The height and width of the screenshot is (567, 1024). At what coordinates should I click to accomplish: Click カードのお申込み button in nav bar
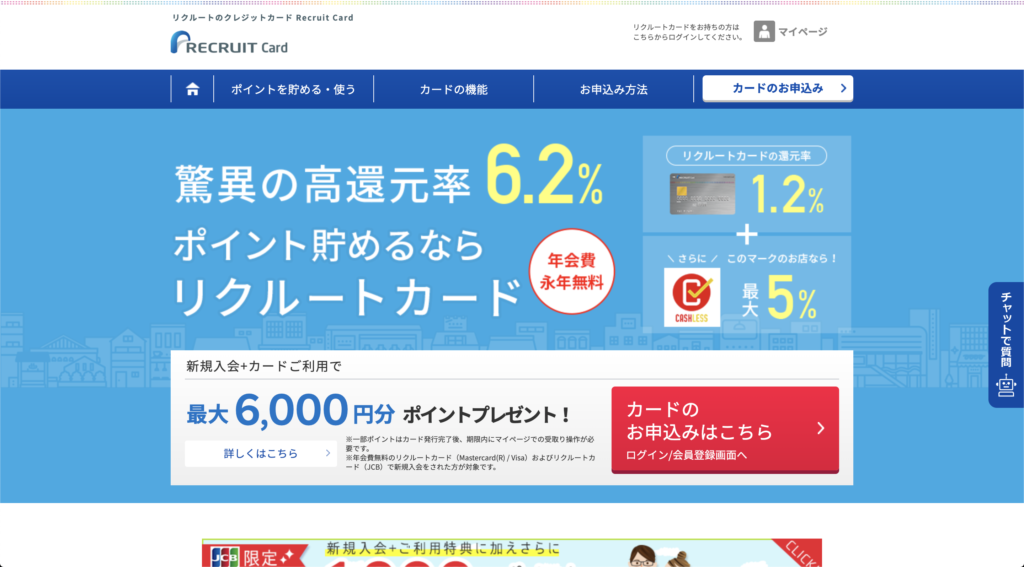coord(777,88)
